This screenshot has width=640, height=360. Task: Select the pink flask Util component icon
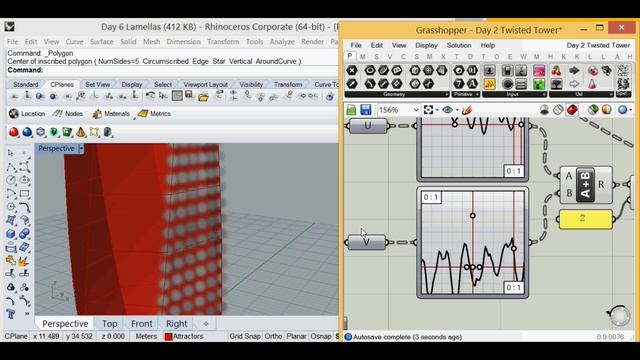(592, 84)
